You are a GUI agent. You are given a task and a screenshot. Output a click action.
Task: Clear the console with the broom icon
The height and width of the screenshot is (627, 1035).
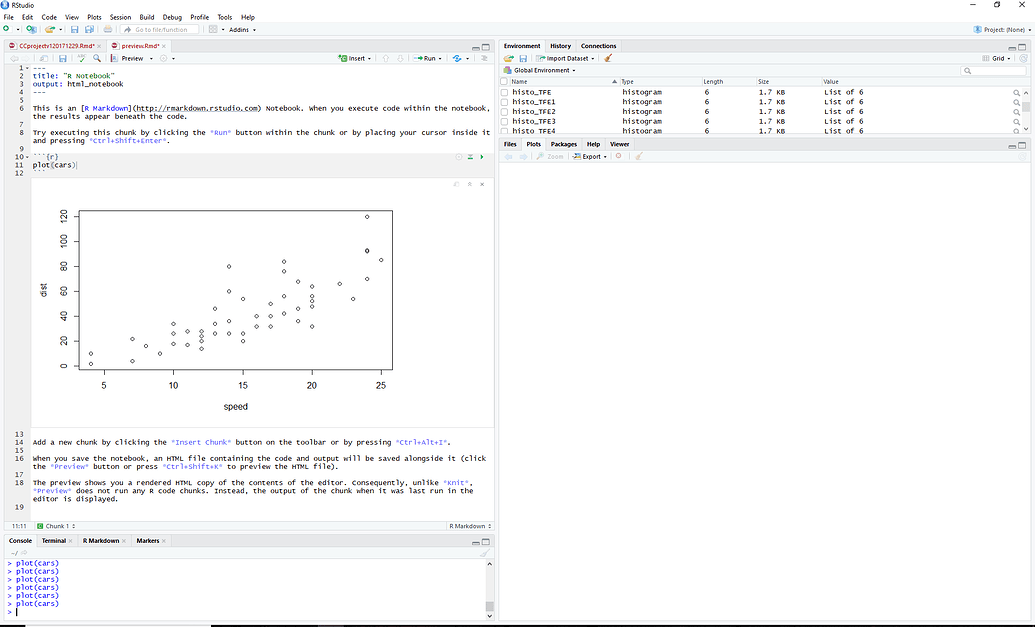coord(485,553)
